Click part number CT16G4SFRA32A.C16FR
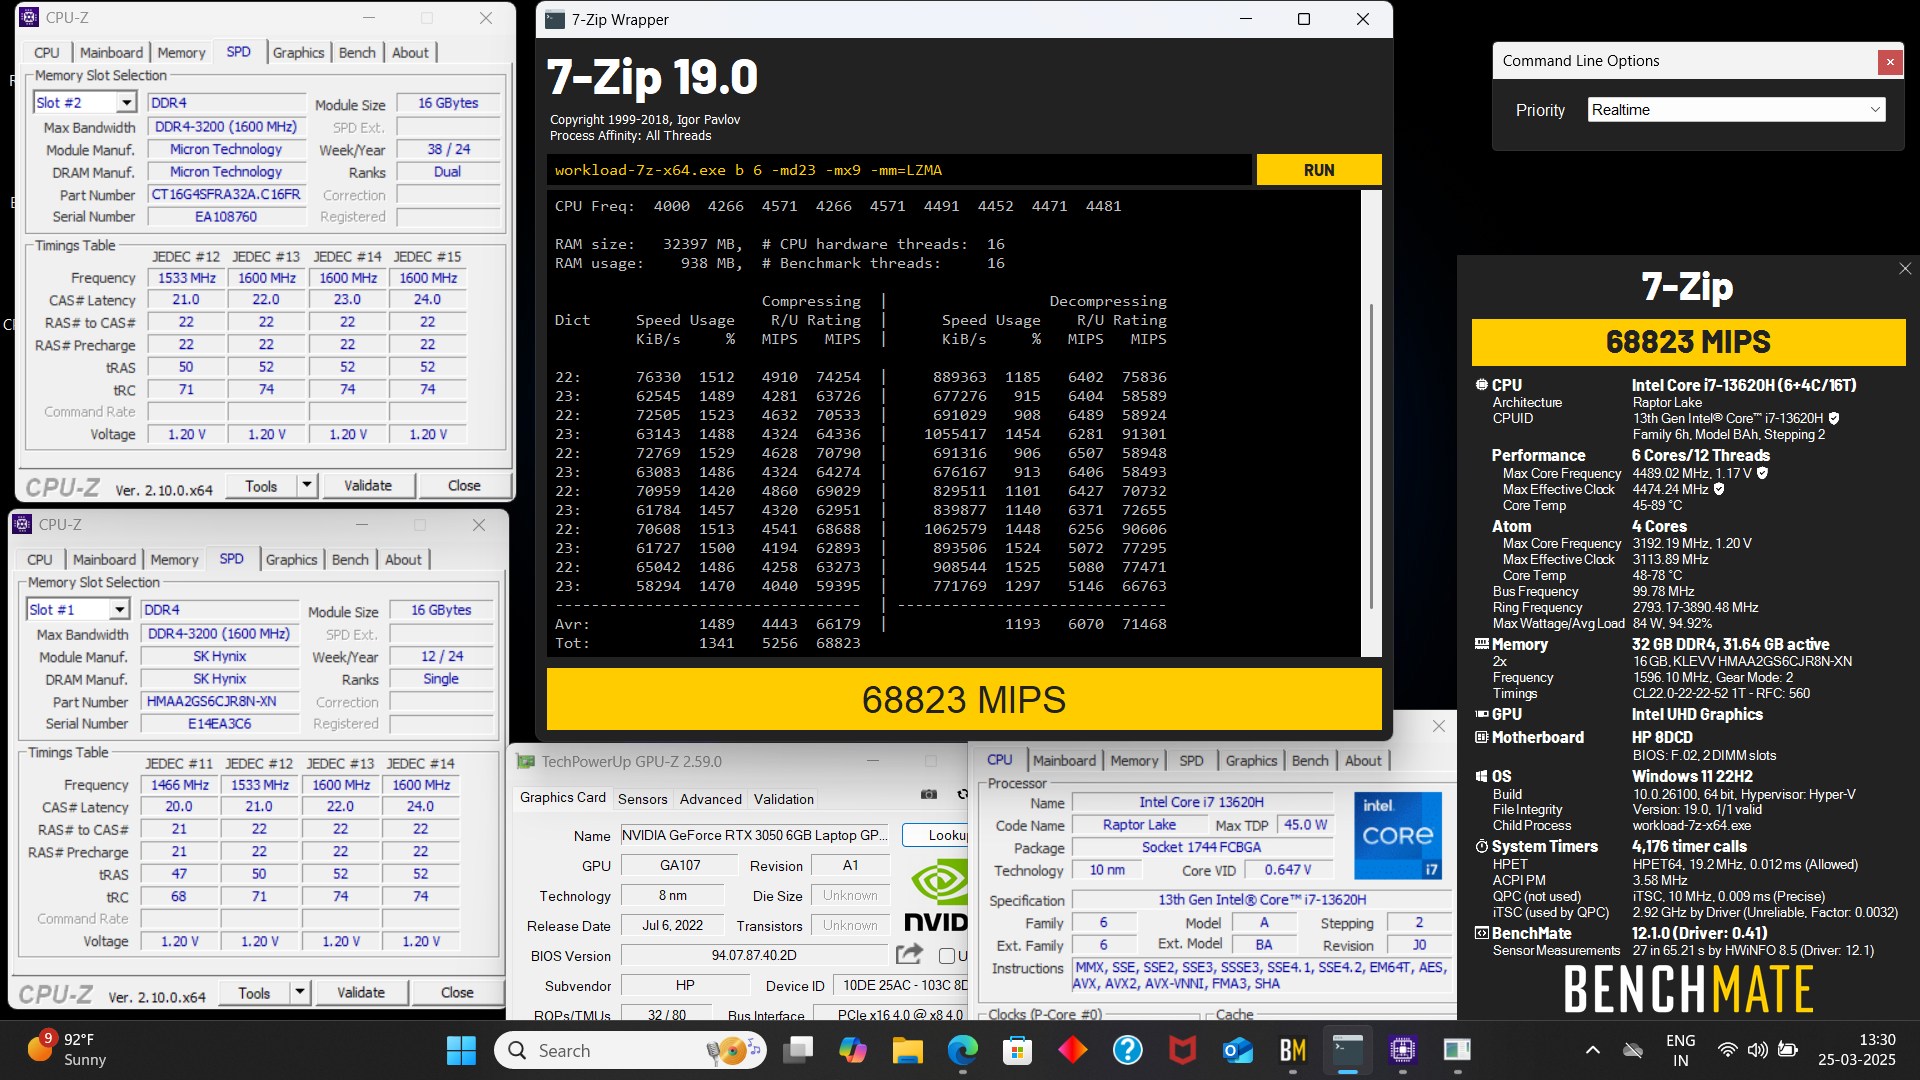Image resolution: width=1920 pixels, height=1080 pixels. [226, 194]
